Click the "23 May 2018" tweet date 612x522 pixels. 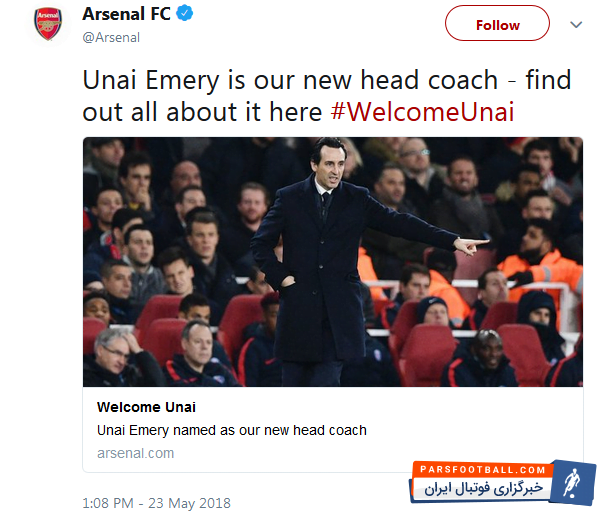click(192, 503)
